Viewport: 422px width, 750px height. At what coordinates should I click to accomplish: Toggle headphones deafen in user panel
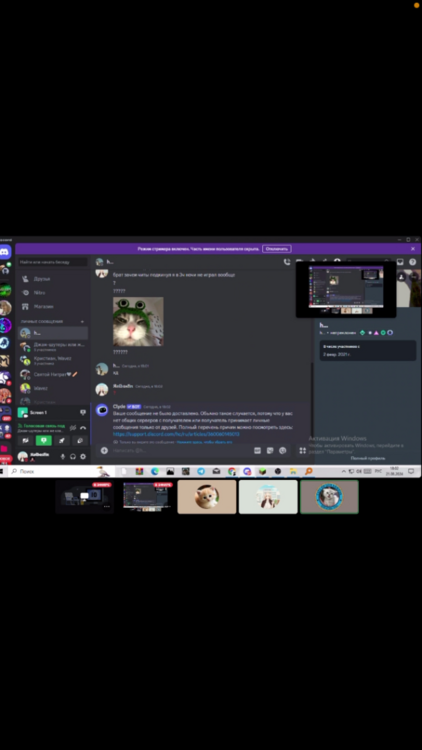(x=73, y=457)
